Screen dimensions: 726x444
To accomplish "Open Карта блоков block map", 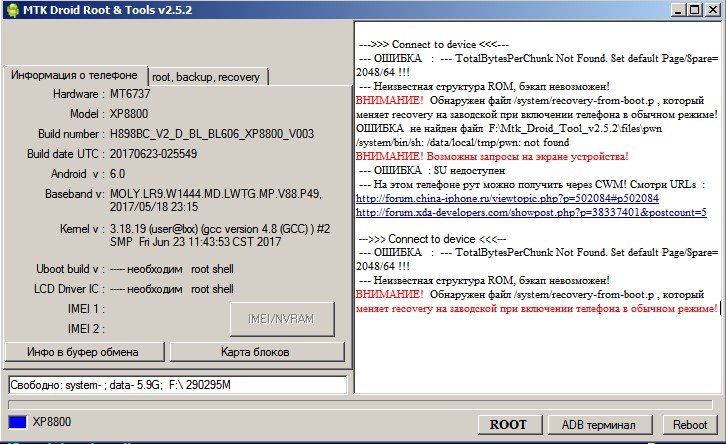I will [255, 352].
